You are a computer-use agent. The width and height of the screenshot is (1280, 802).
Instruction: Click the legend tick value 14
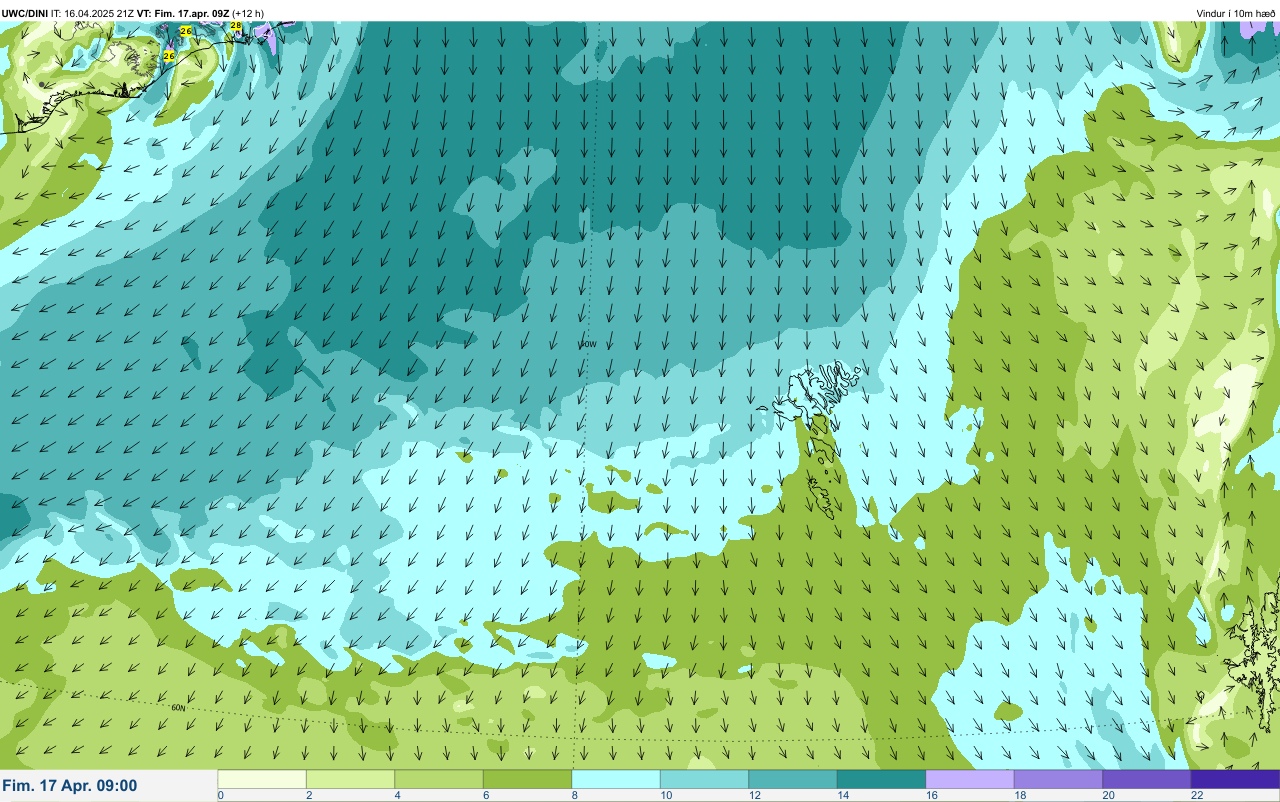pyautogui.click(x=842, y=796)
